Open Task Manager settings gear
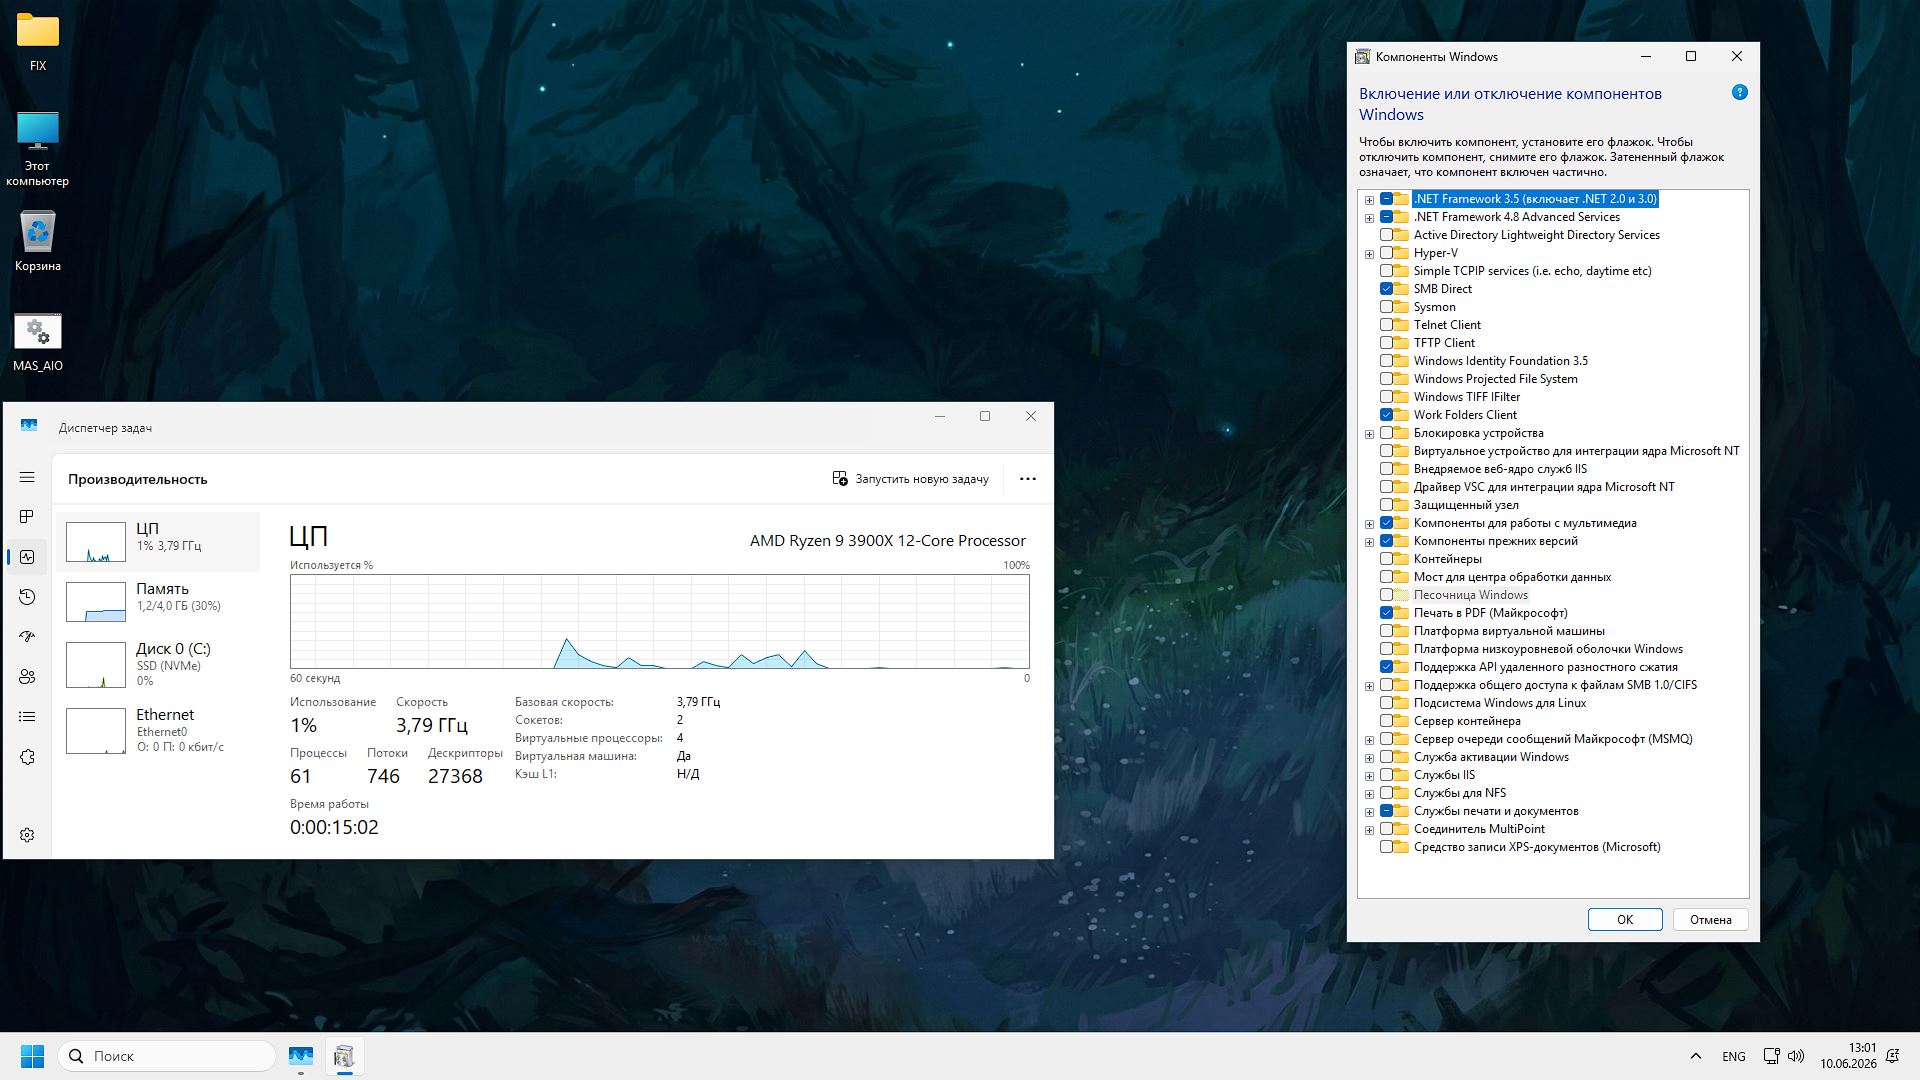The width and height of the screenshot is (1920, 1080). pyautogui.click(x=27, y=835)
